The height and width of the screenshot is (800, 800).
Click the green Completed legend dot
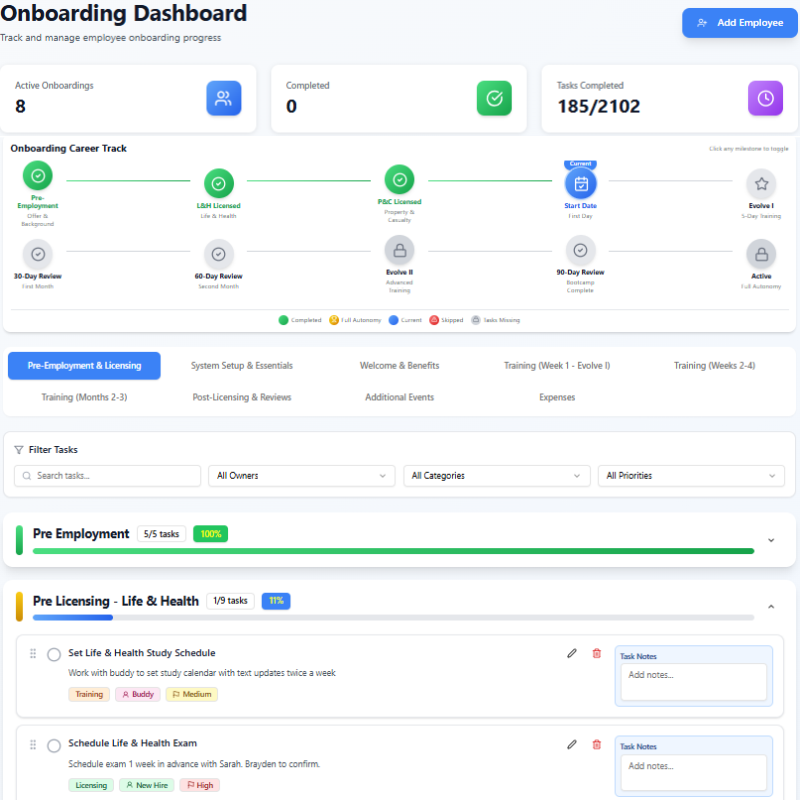[283, 320]
